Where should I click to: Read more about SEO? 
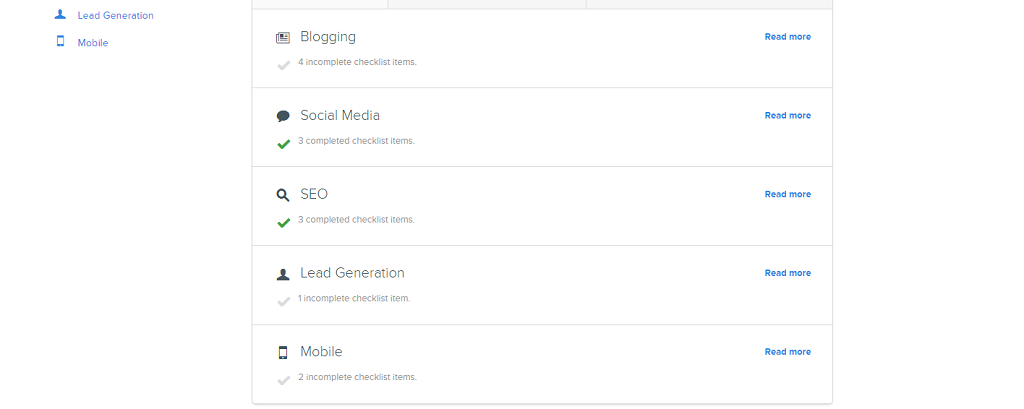788,194
